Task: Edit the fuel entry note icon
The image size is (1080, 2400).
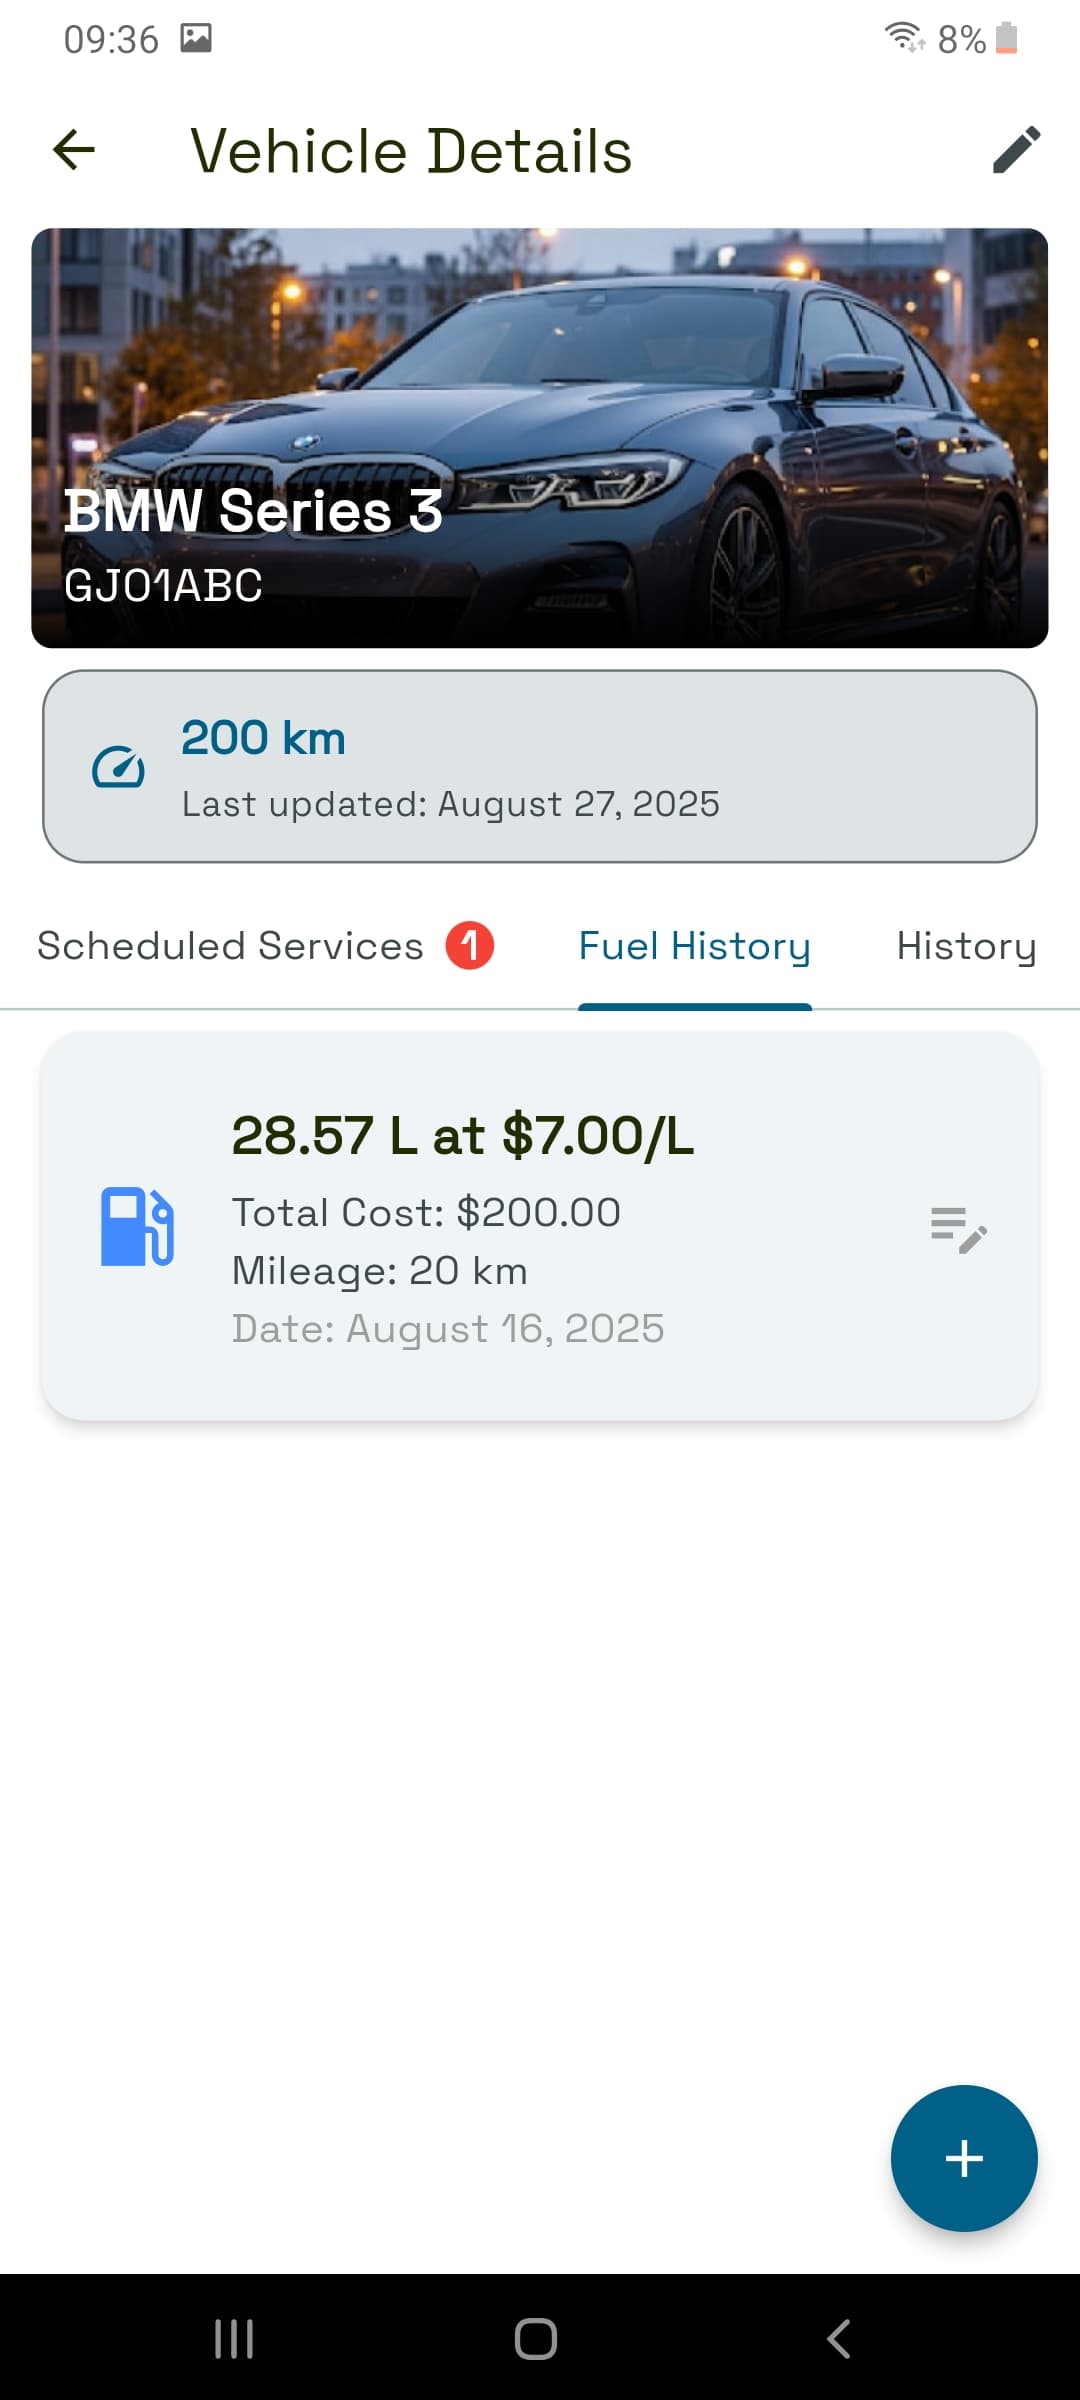Action: pyautogui.click(x=958, y=1229)
